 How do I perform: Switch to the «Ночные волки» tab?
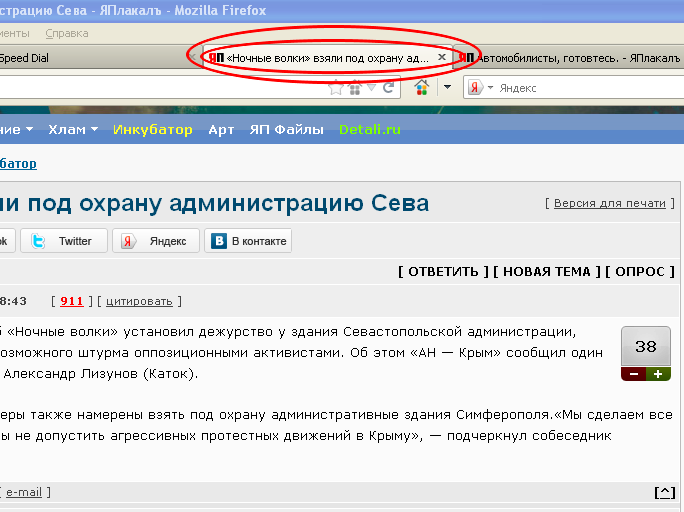(327, 58)
